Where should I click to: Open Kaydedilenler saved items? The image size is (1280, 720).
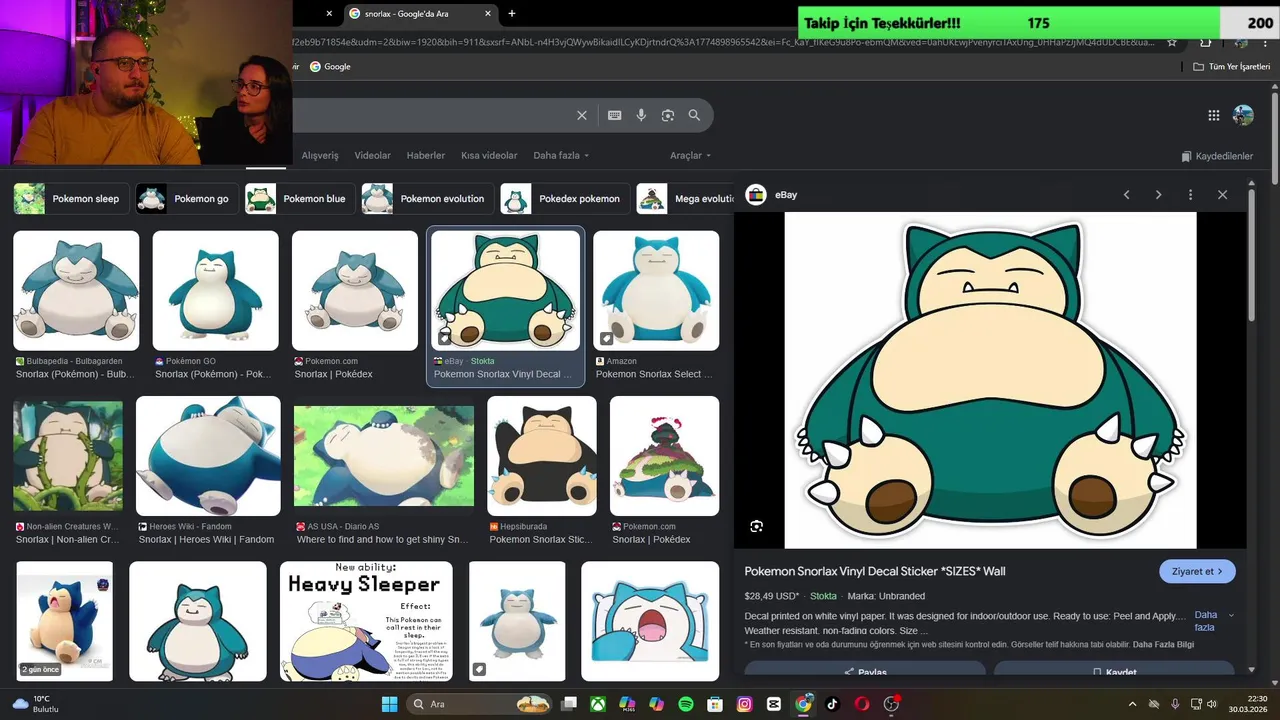(1217, 156)
